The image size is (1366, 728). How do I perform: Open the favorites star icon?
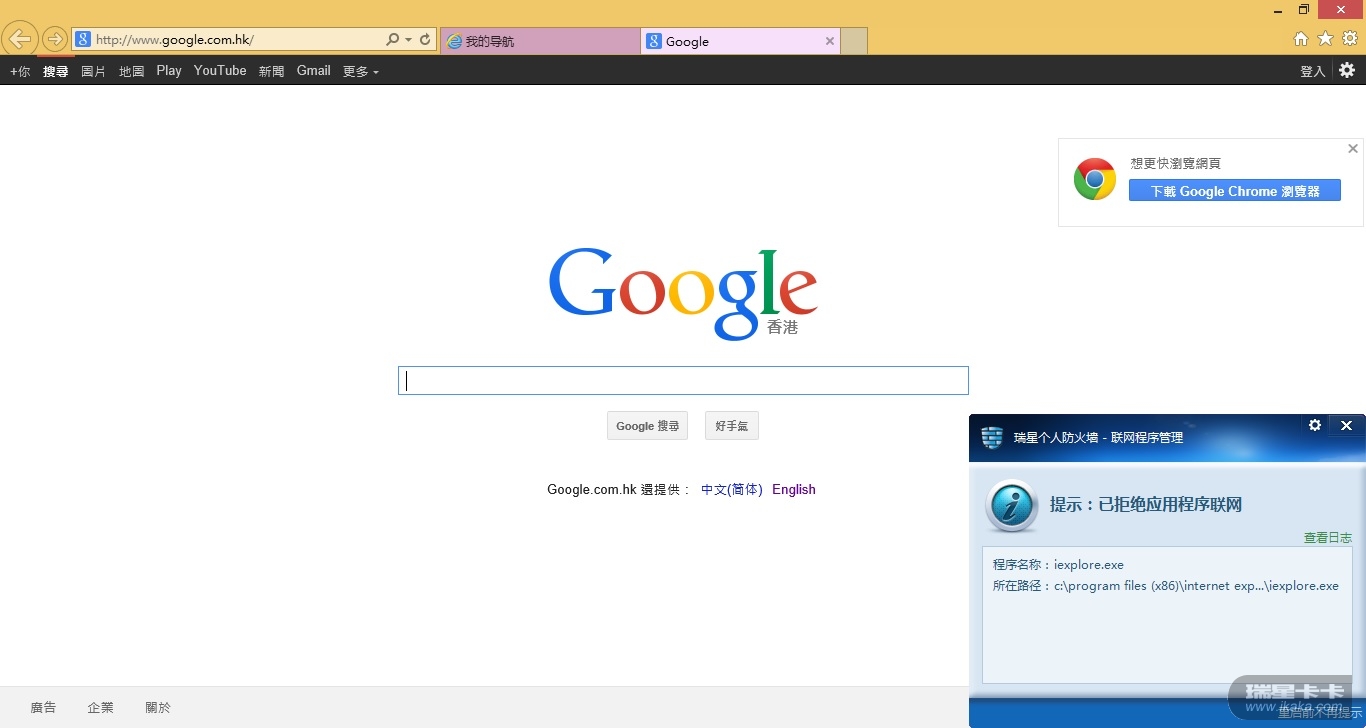tap(1326, 39)
